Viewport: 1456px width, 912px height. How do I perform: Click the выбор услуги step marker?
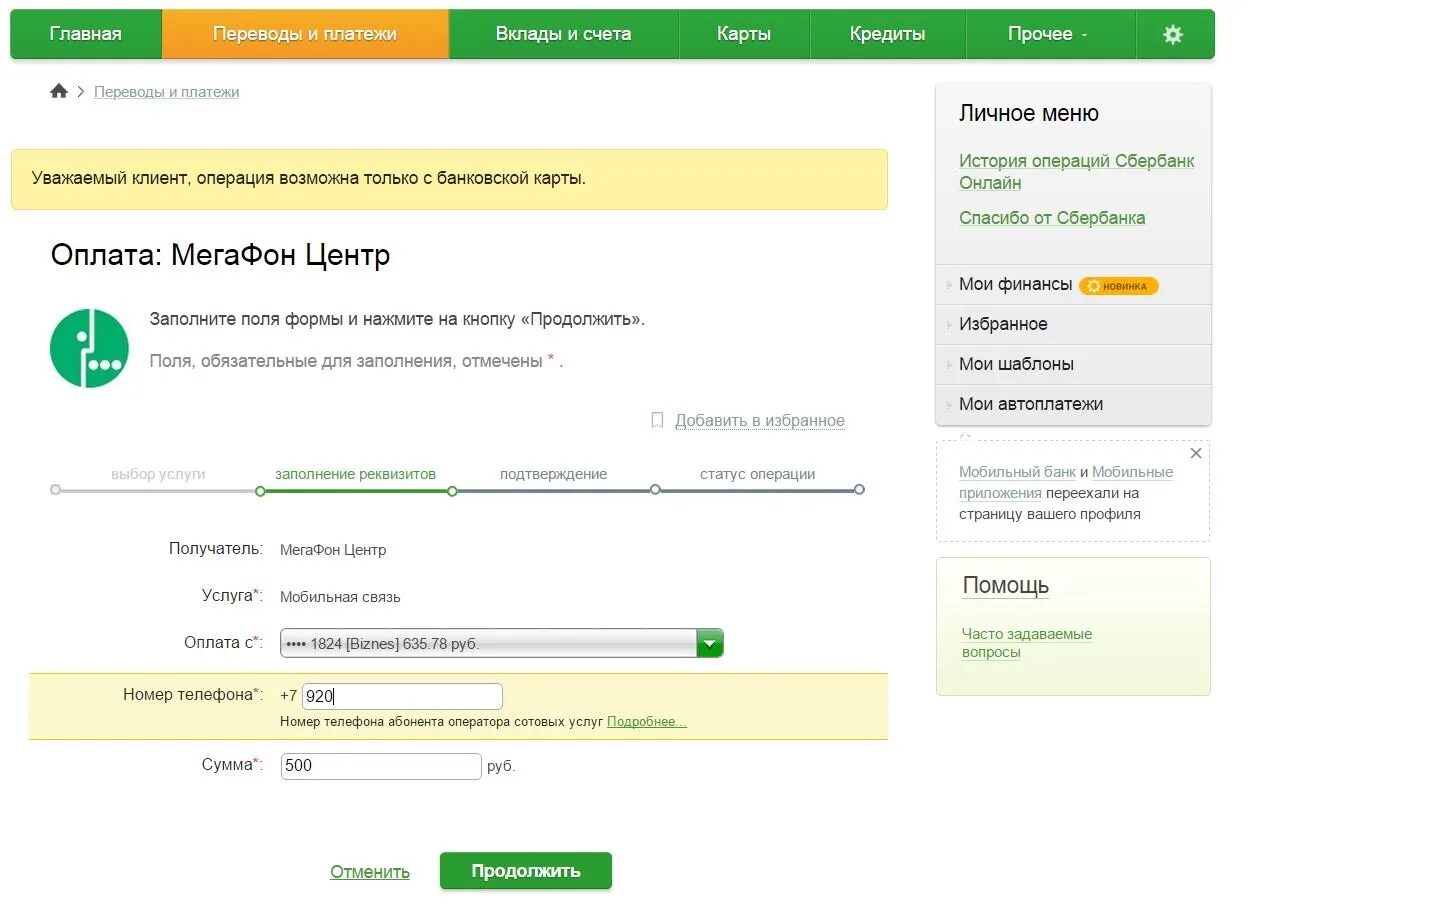pyautogui.click(x=56, y=490)
